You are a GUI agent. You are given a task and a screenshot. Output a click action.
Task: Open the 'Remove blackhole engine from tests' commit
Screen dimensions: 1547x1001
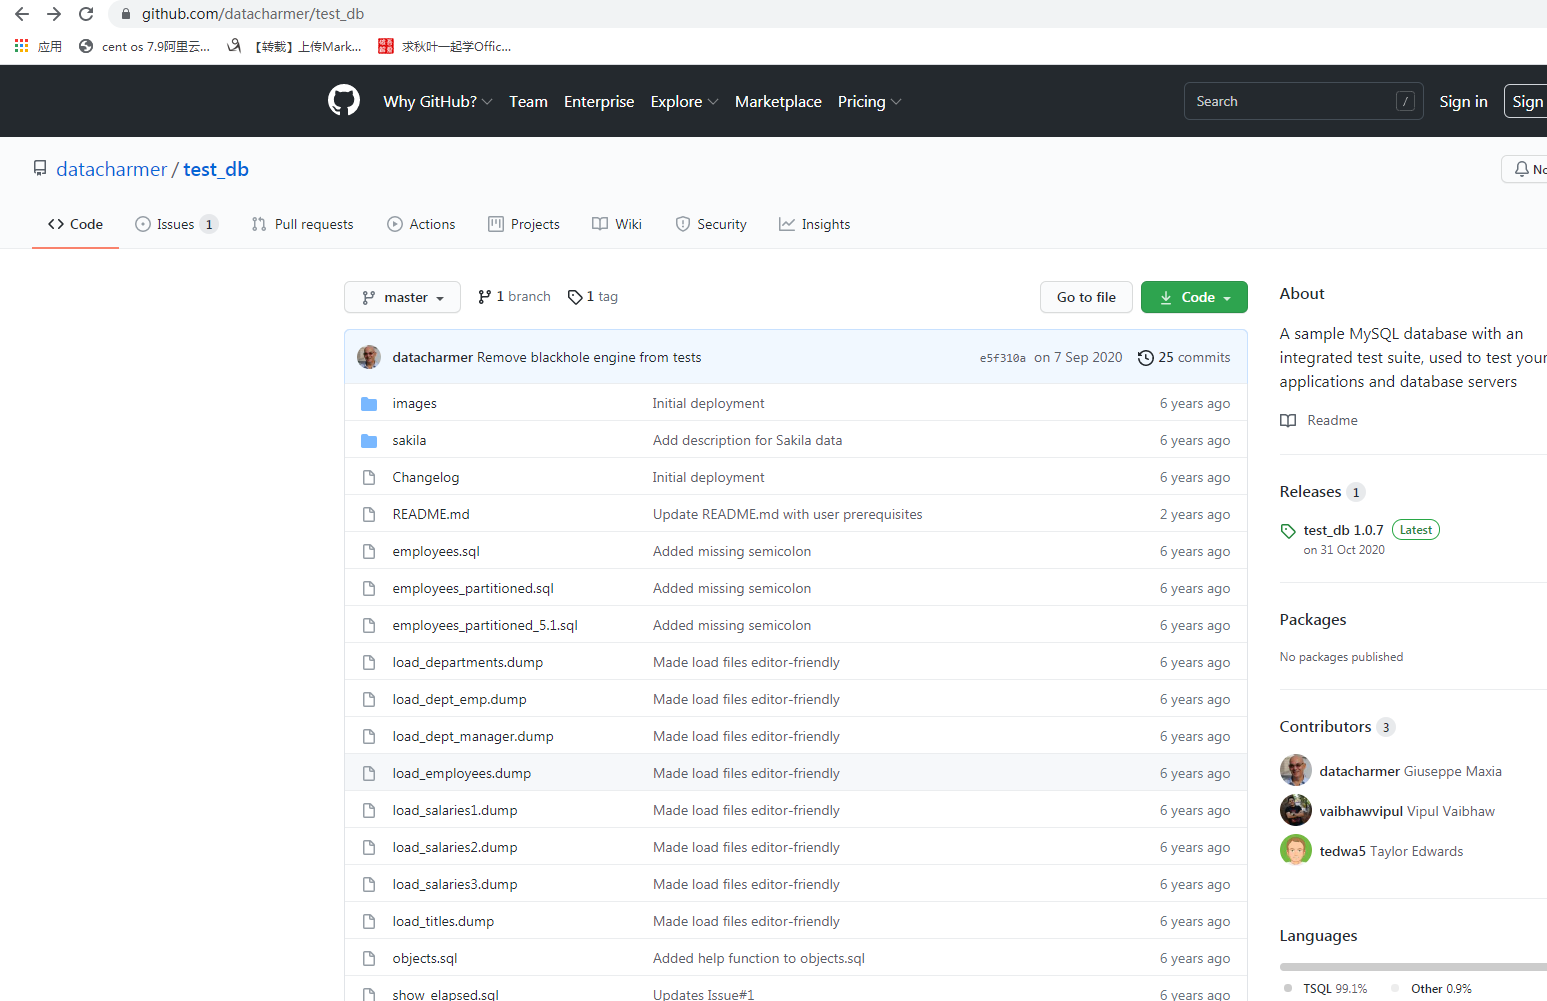pyautogui.click(x=589, y=358)
